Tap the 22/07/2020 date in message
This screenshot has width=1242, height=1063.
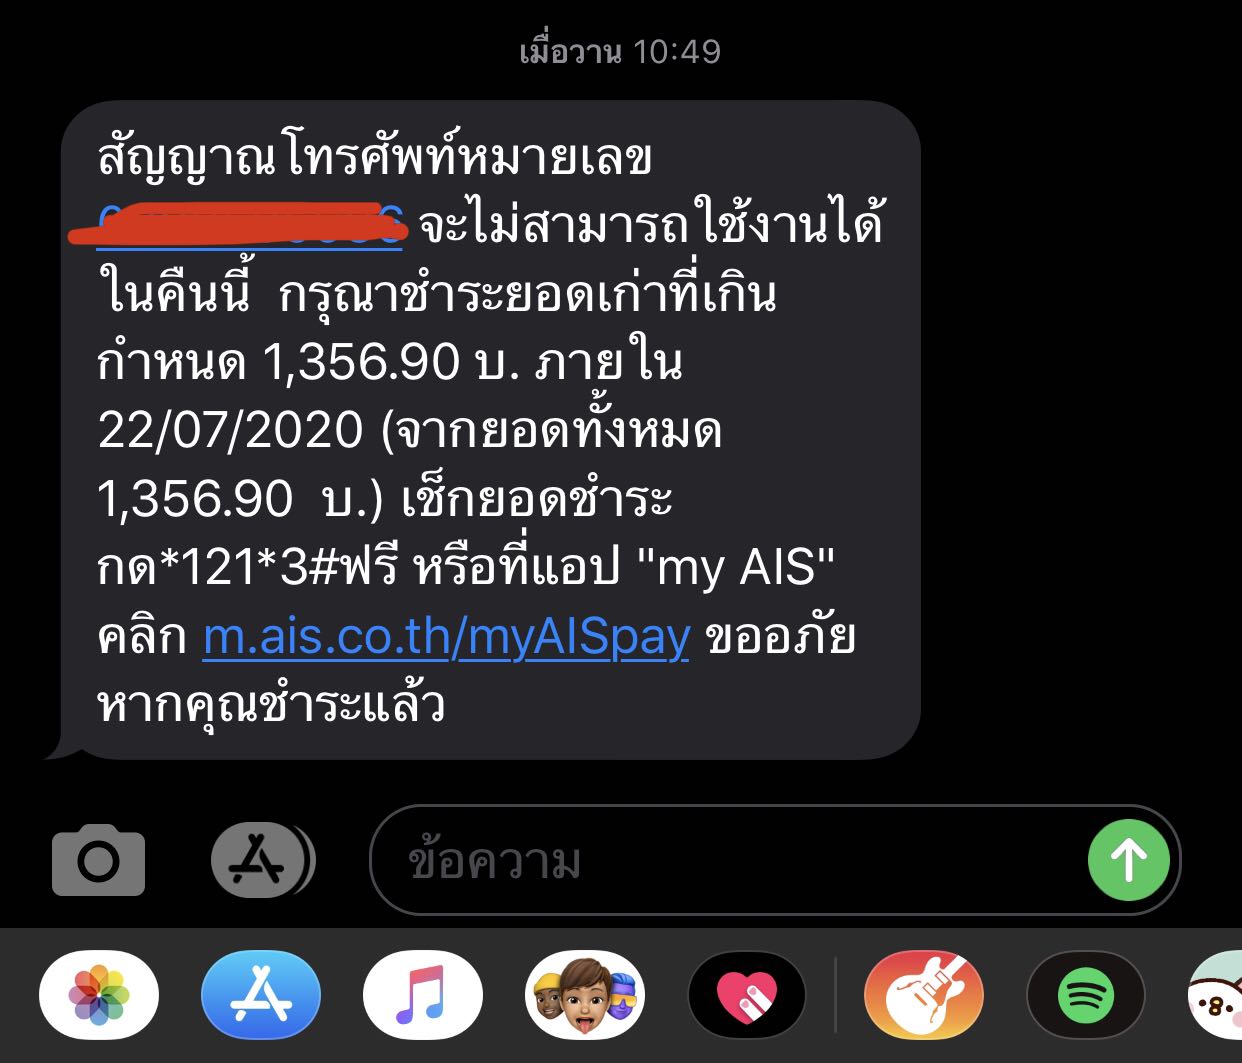tap(231, 430)
